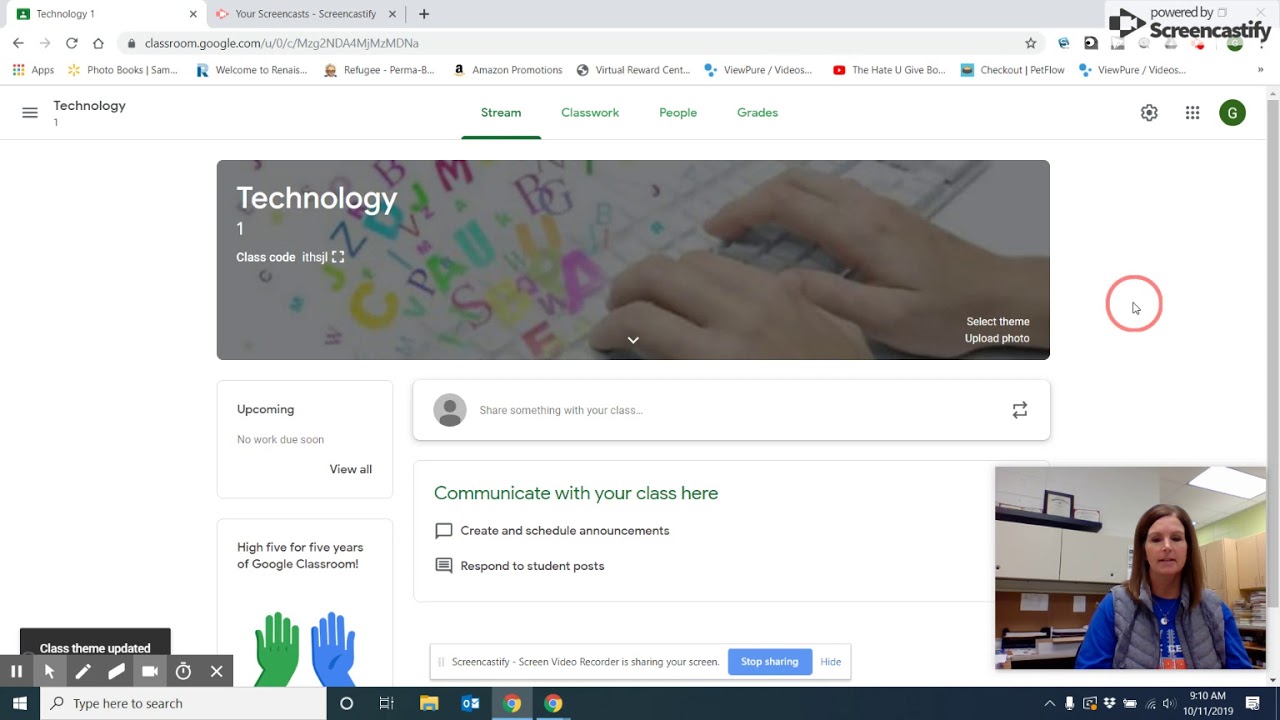This screenshot has width=1280, height=720.
Task: Click Select theme on the banner
Action: (998, 321)
